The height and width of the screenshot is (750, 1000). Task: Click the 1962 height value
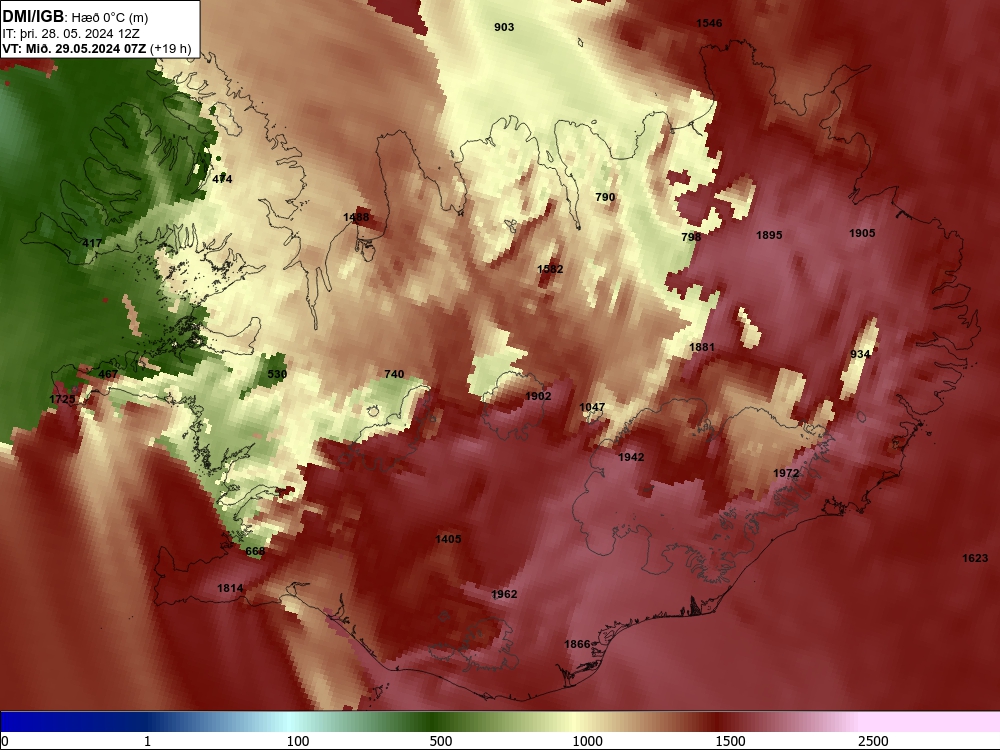[x=504, y=594]
